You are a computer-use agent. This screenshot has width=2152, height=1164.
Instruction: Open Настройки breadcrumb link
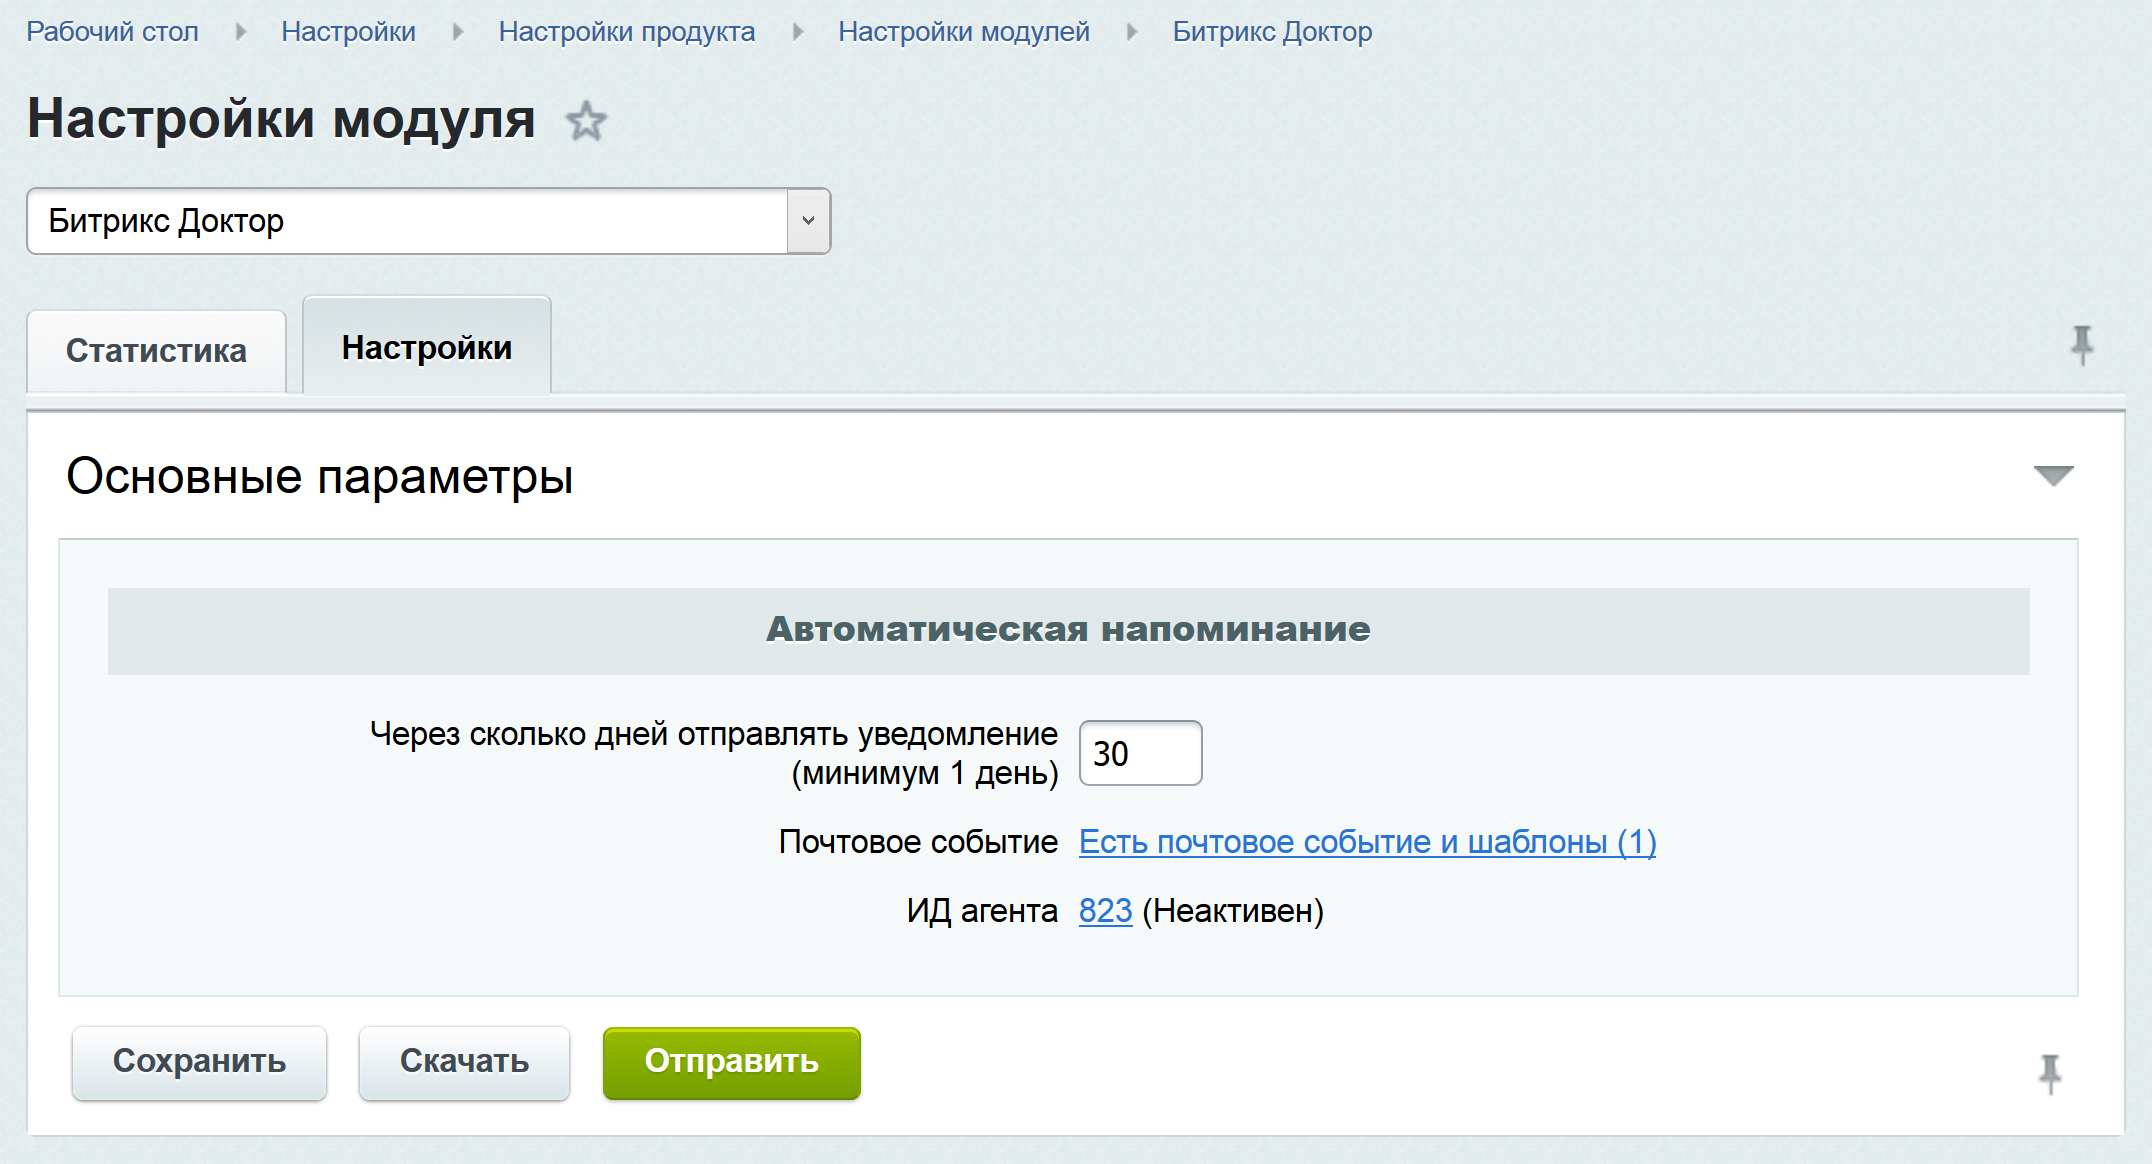click(348, 32)
